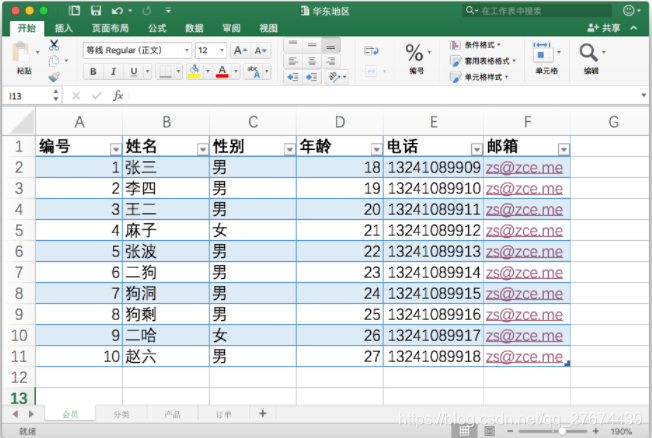
Task: Center text horizontally
Action: click(312, 61)
